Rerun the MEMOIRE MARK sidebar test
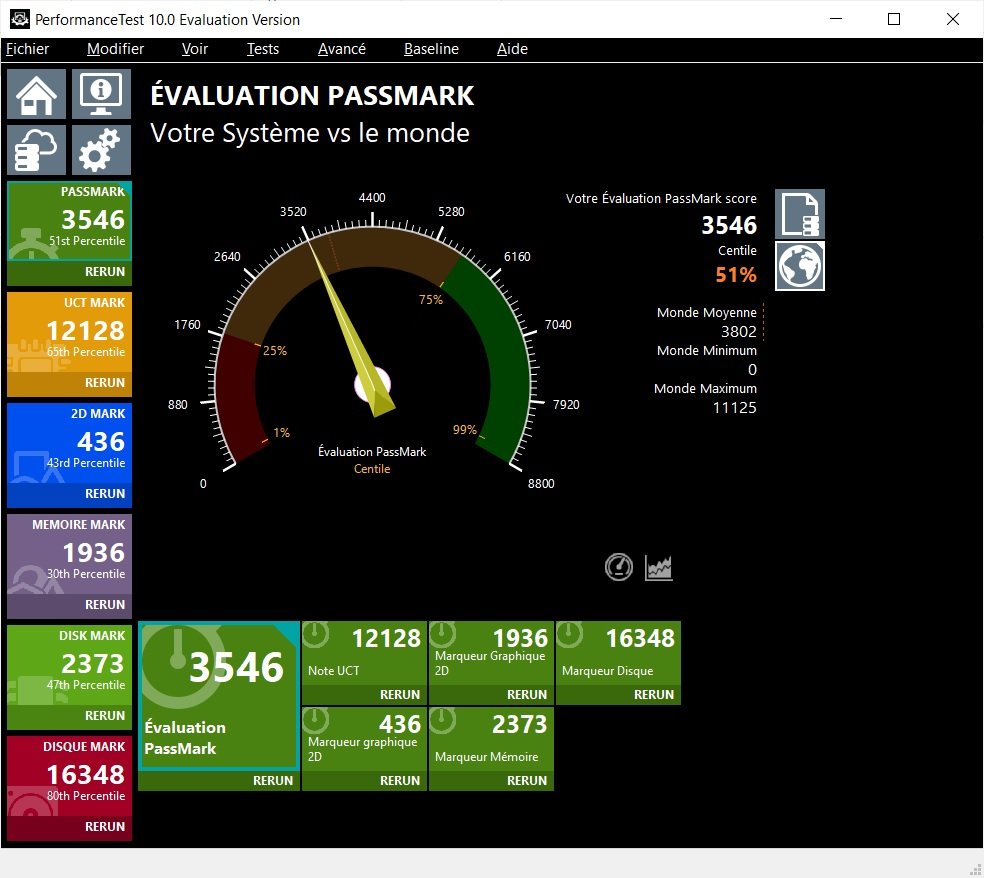Viewport: 984px width, 878px height. [x=105, y=605]
